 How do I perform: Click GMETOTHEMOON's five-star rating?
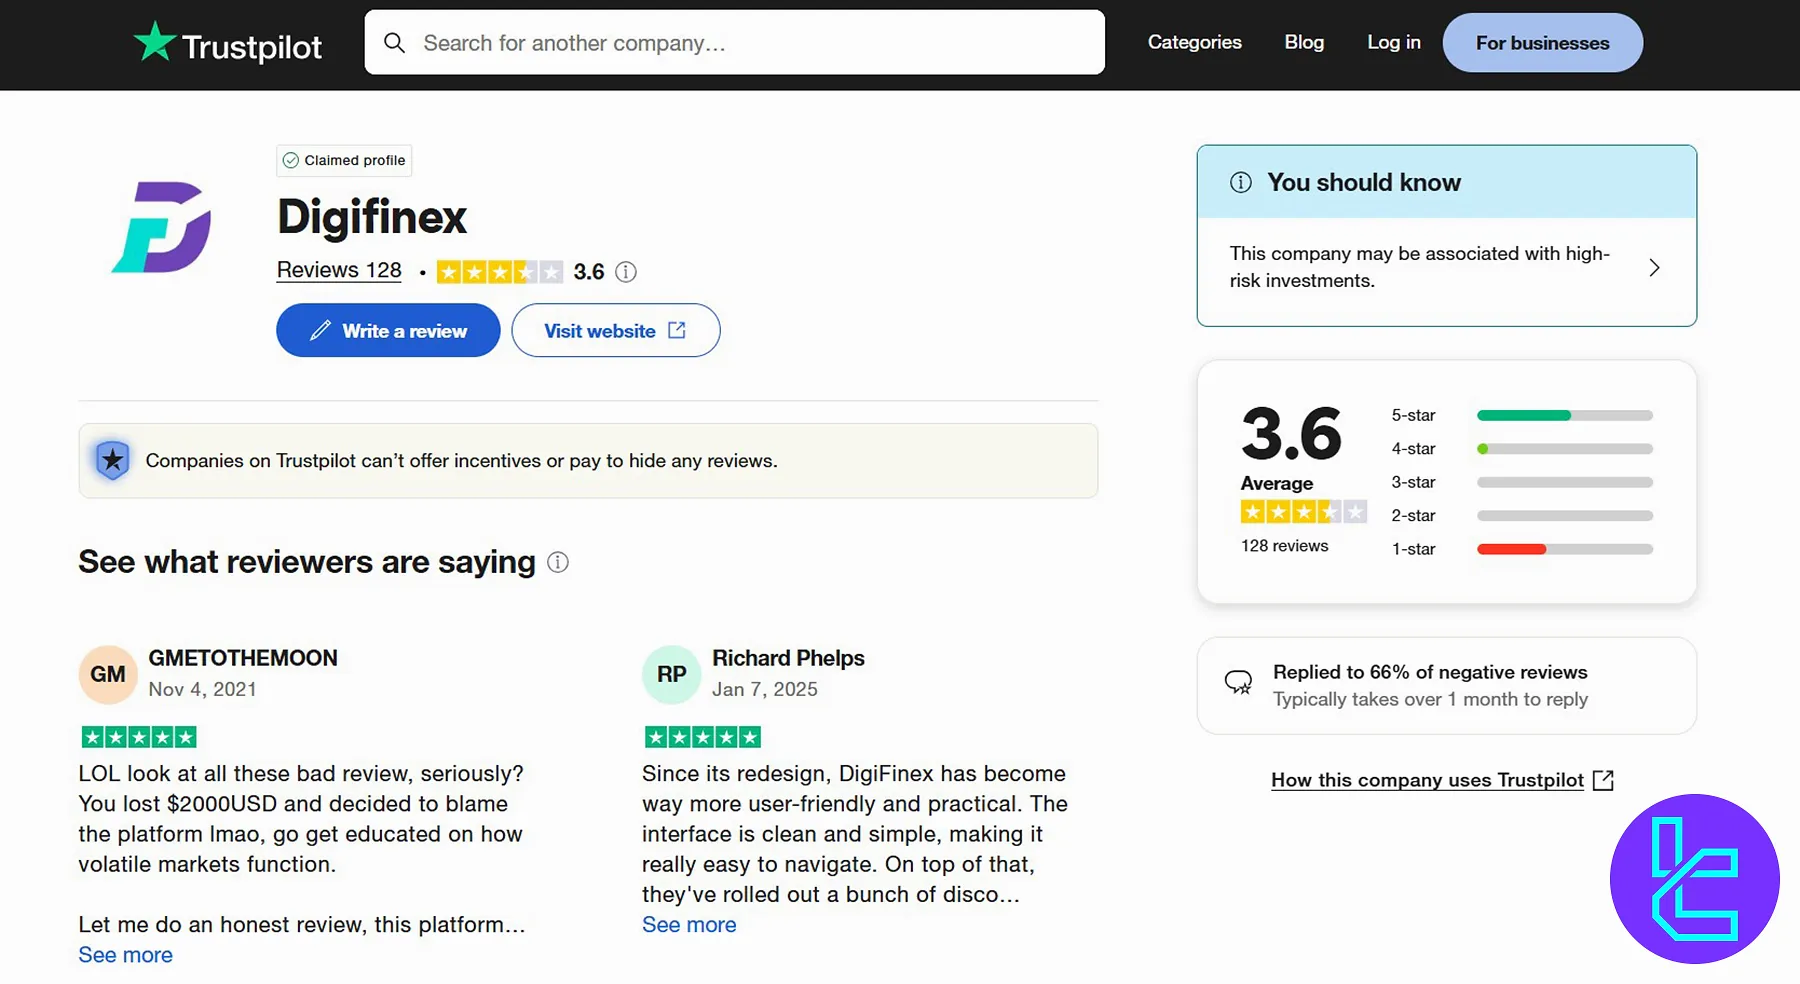[138, 737]
